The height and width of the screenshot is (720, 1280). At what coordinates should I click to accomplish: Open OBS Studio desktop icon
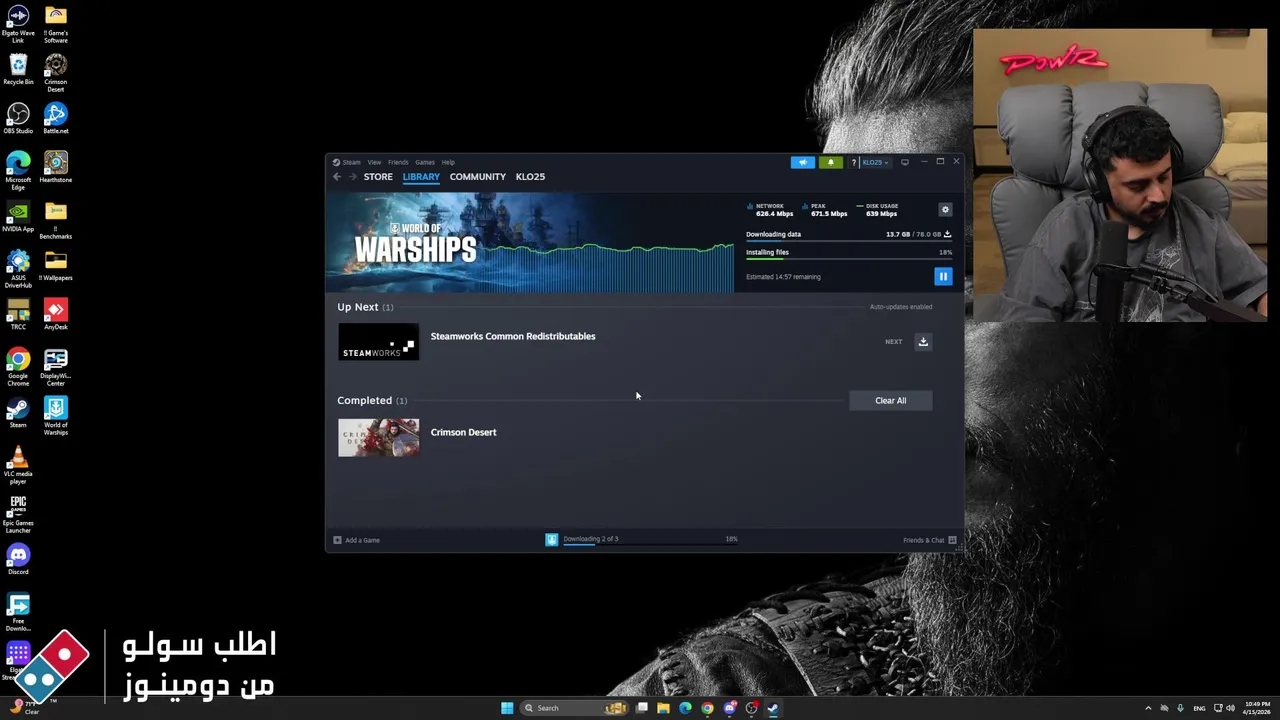(18, 119)
